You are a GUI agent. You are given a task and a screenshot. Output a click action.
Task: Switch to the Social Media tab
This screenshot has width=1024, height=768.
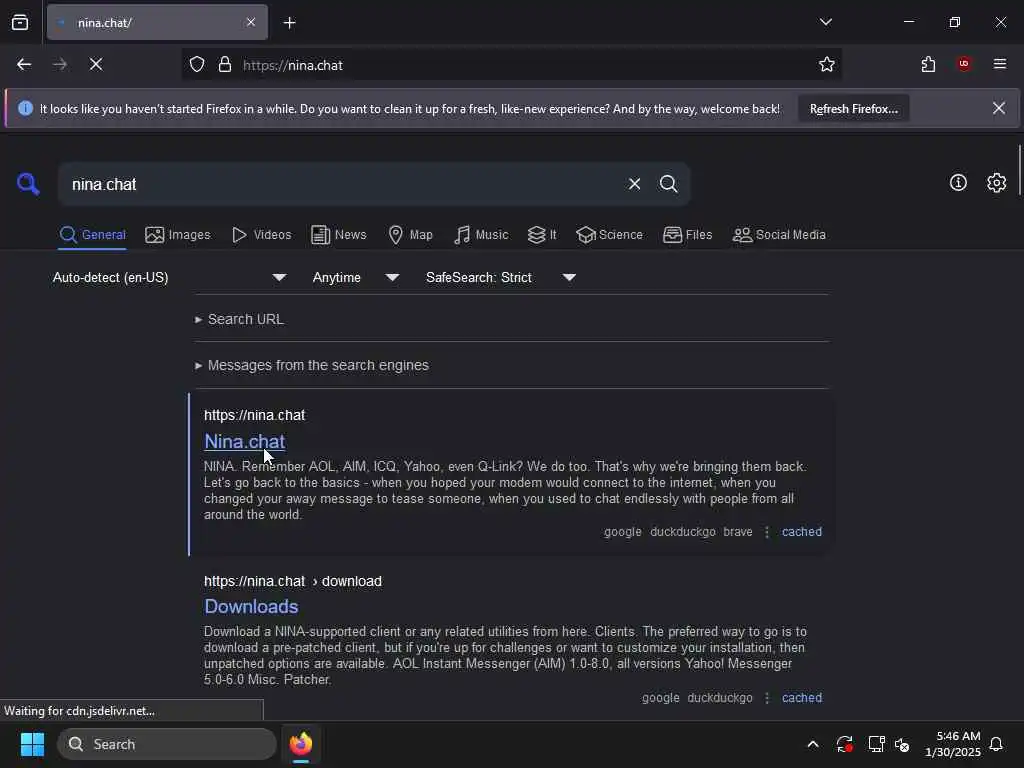779,235
